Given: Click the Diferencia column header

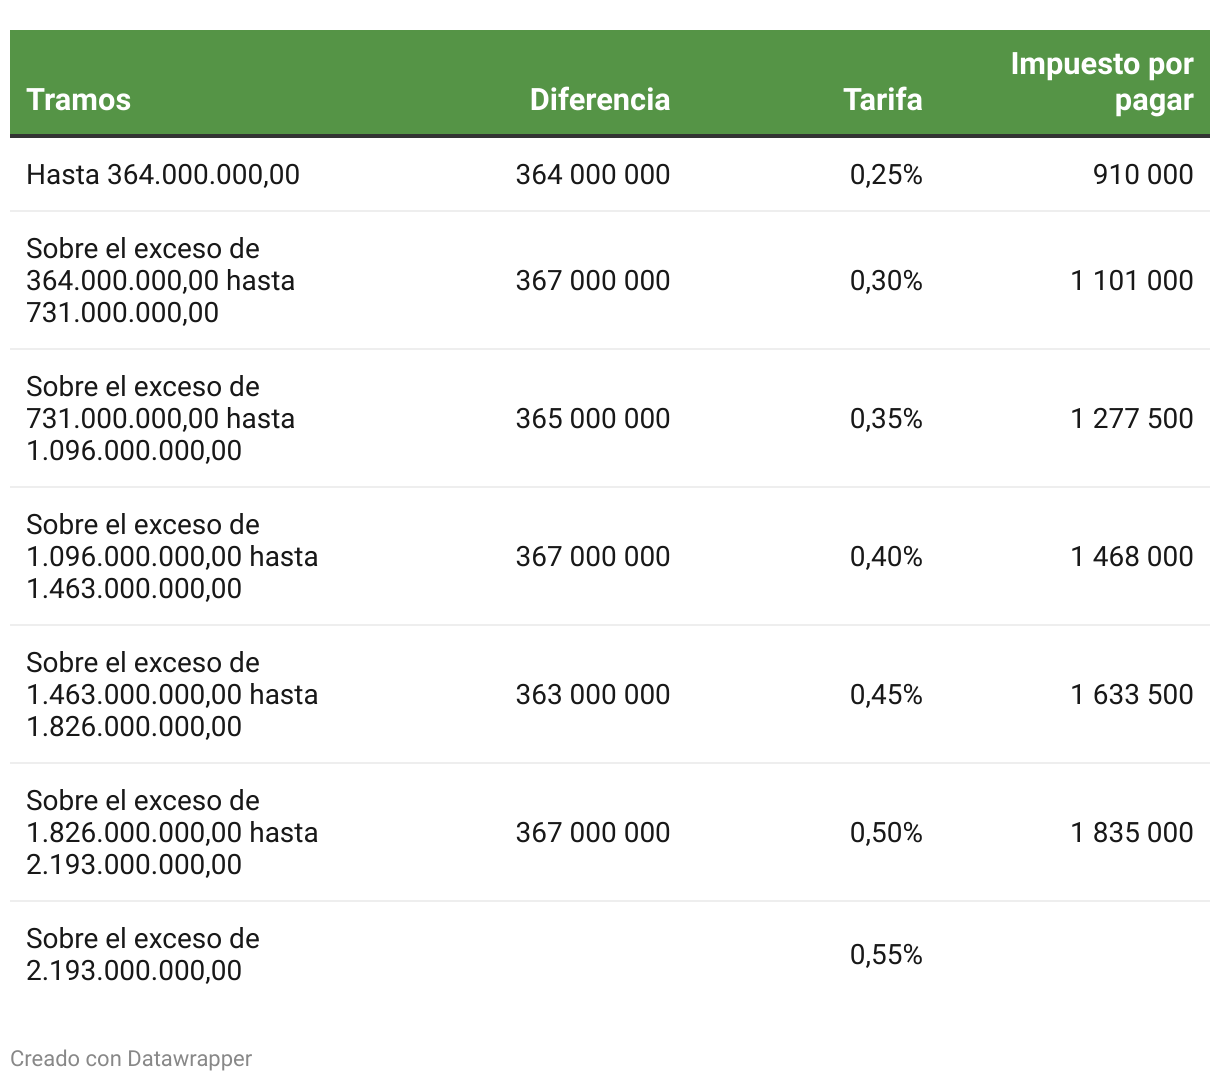Looking at the screenshot, I should click(x=599, y=99).
